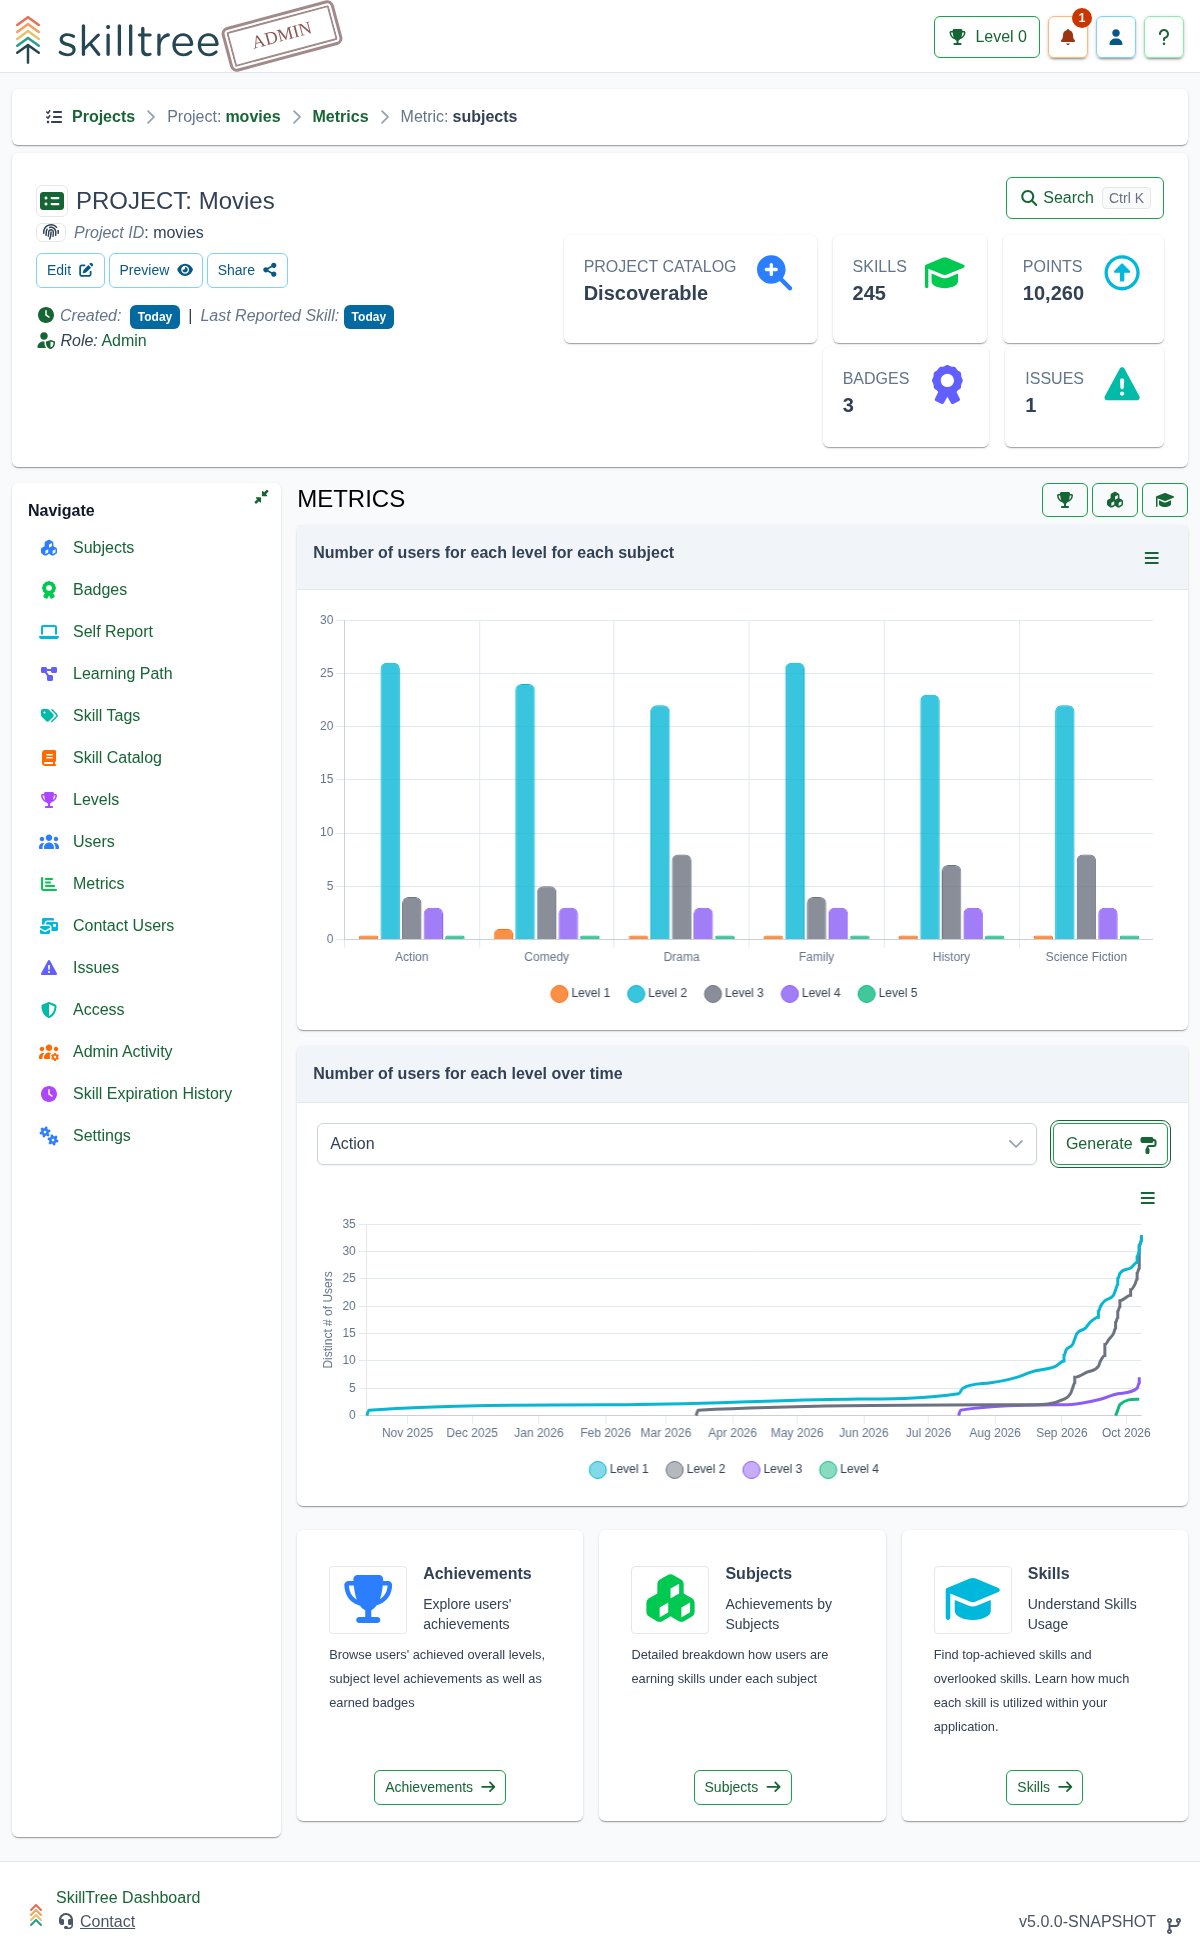
Task: Open the notifications bell icon
Action: 1067,37
